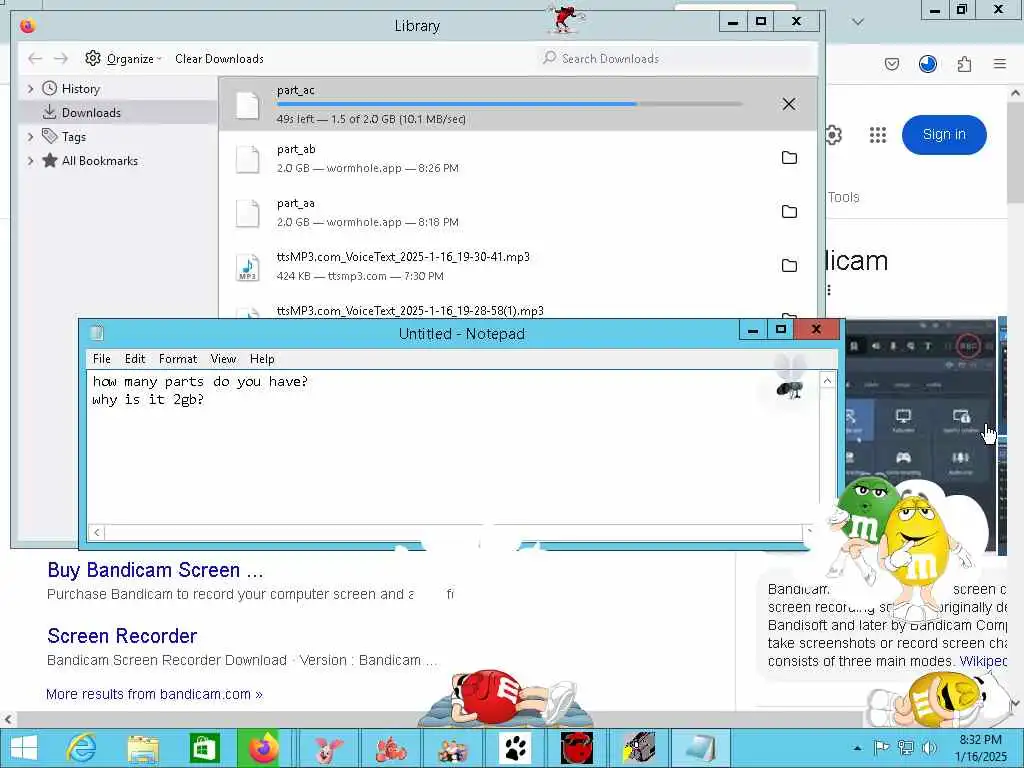Click Notepad horizontal scrollbar left arrow

(97, 532)
